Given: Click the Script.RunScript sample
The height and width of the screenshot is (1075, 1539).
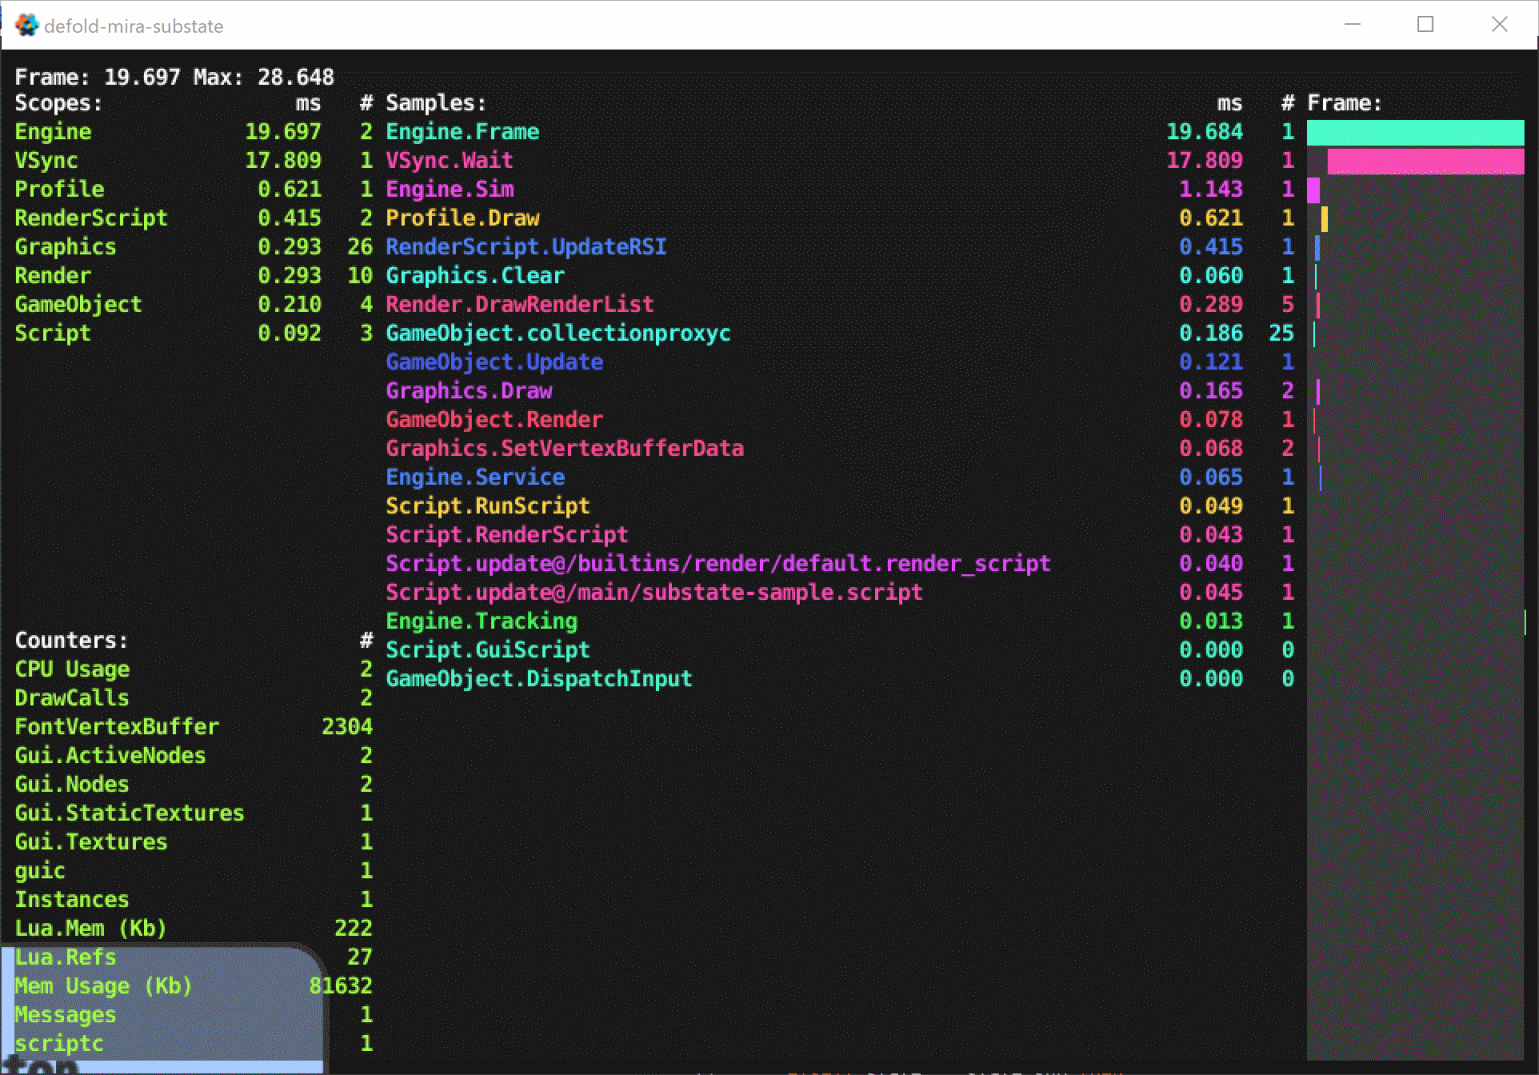Looking at the screenshot, I should [487, 506].
